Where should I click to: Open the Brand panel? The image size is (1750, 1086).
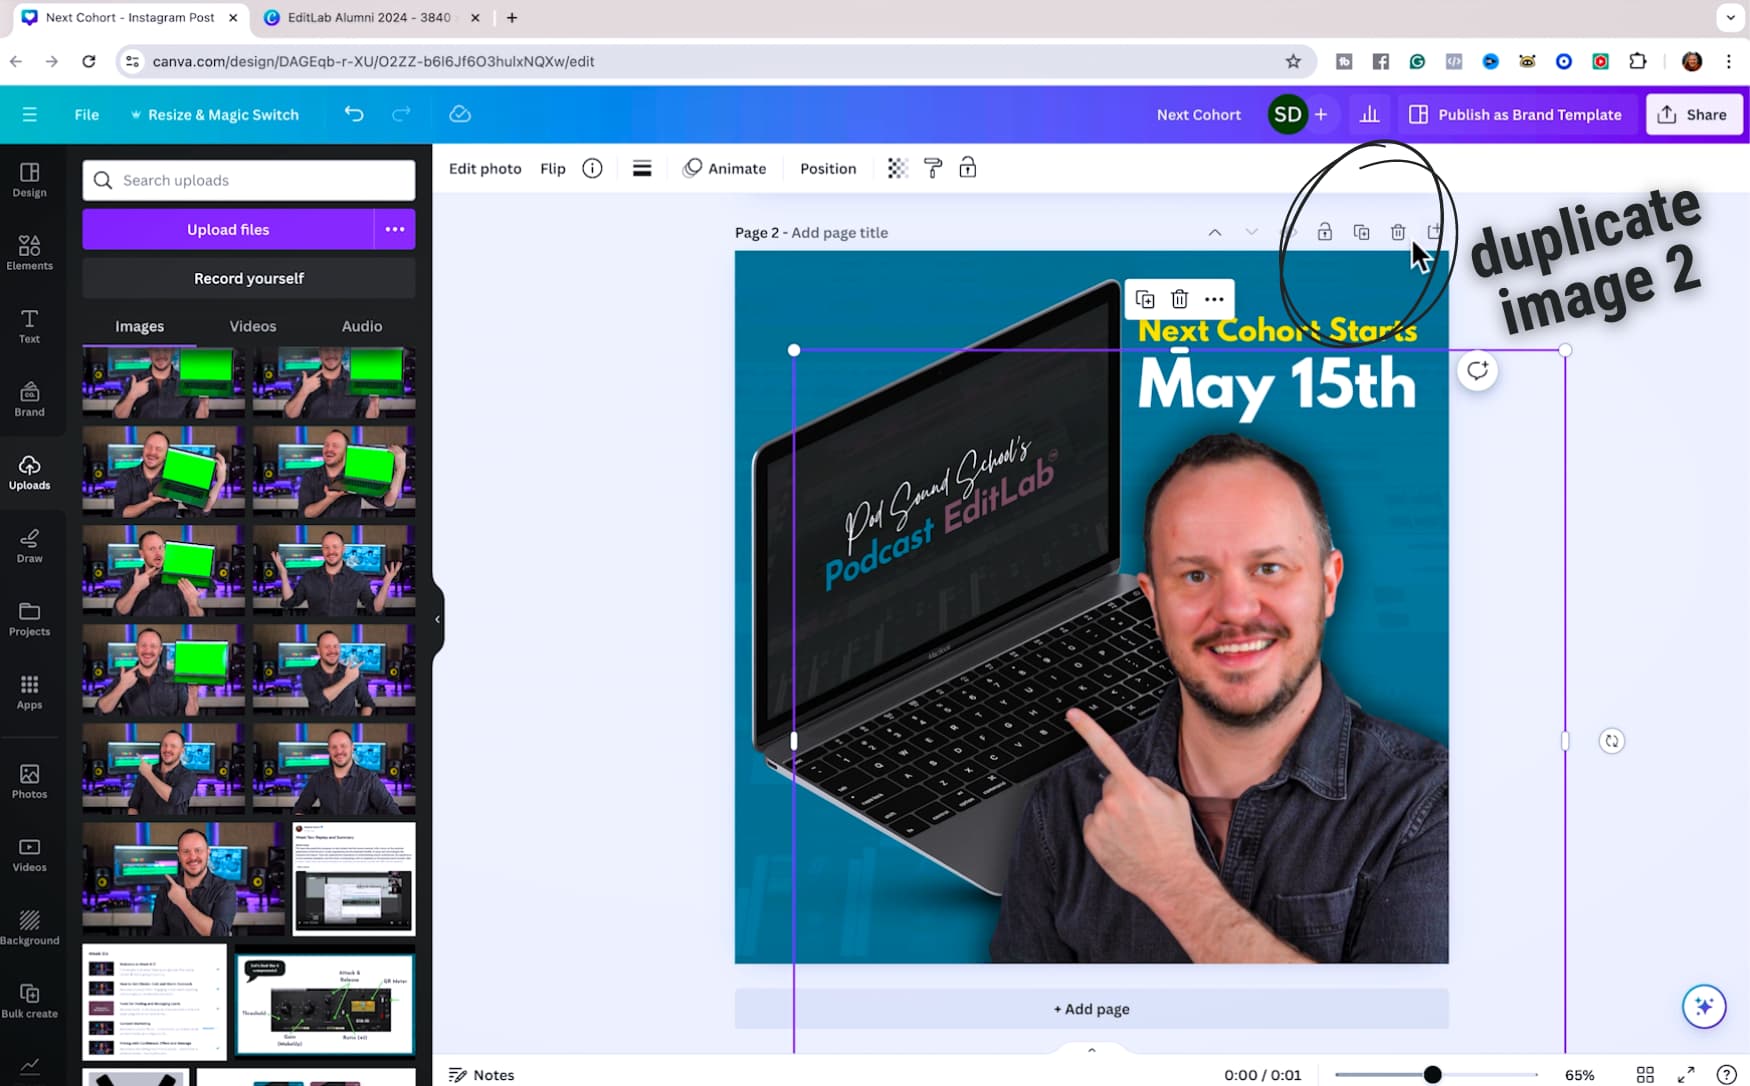(x=29, y=399)
